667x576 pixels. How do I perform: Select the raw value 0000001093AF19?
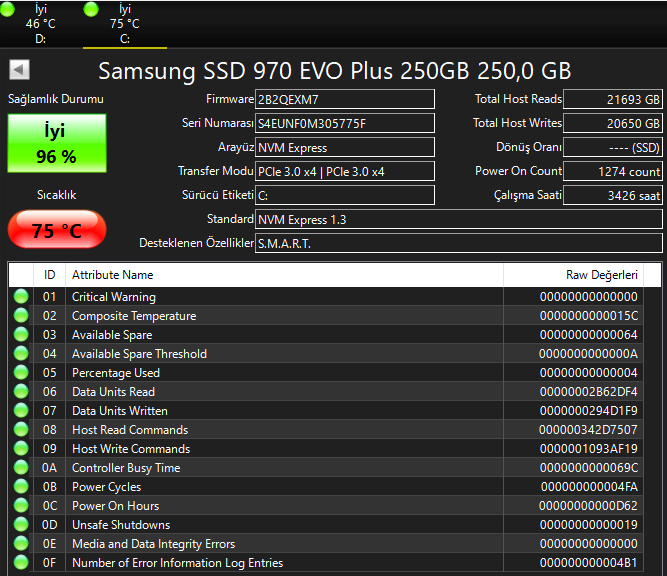589,449
